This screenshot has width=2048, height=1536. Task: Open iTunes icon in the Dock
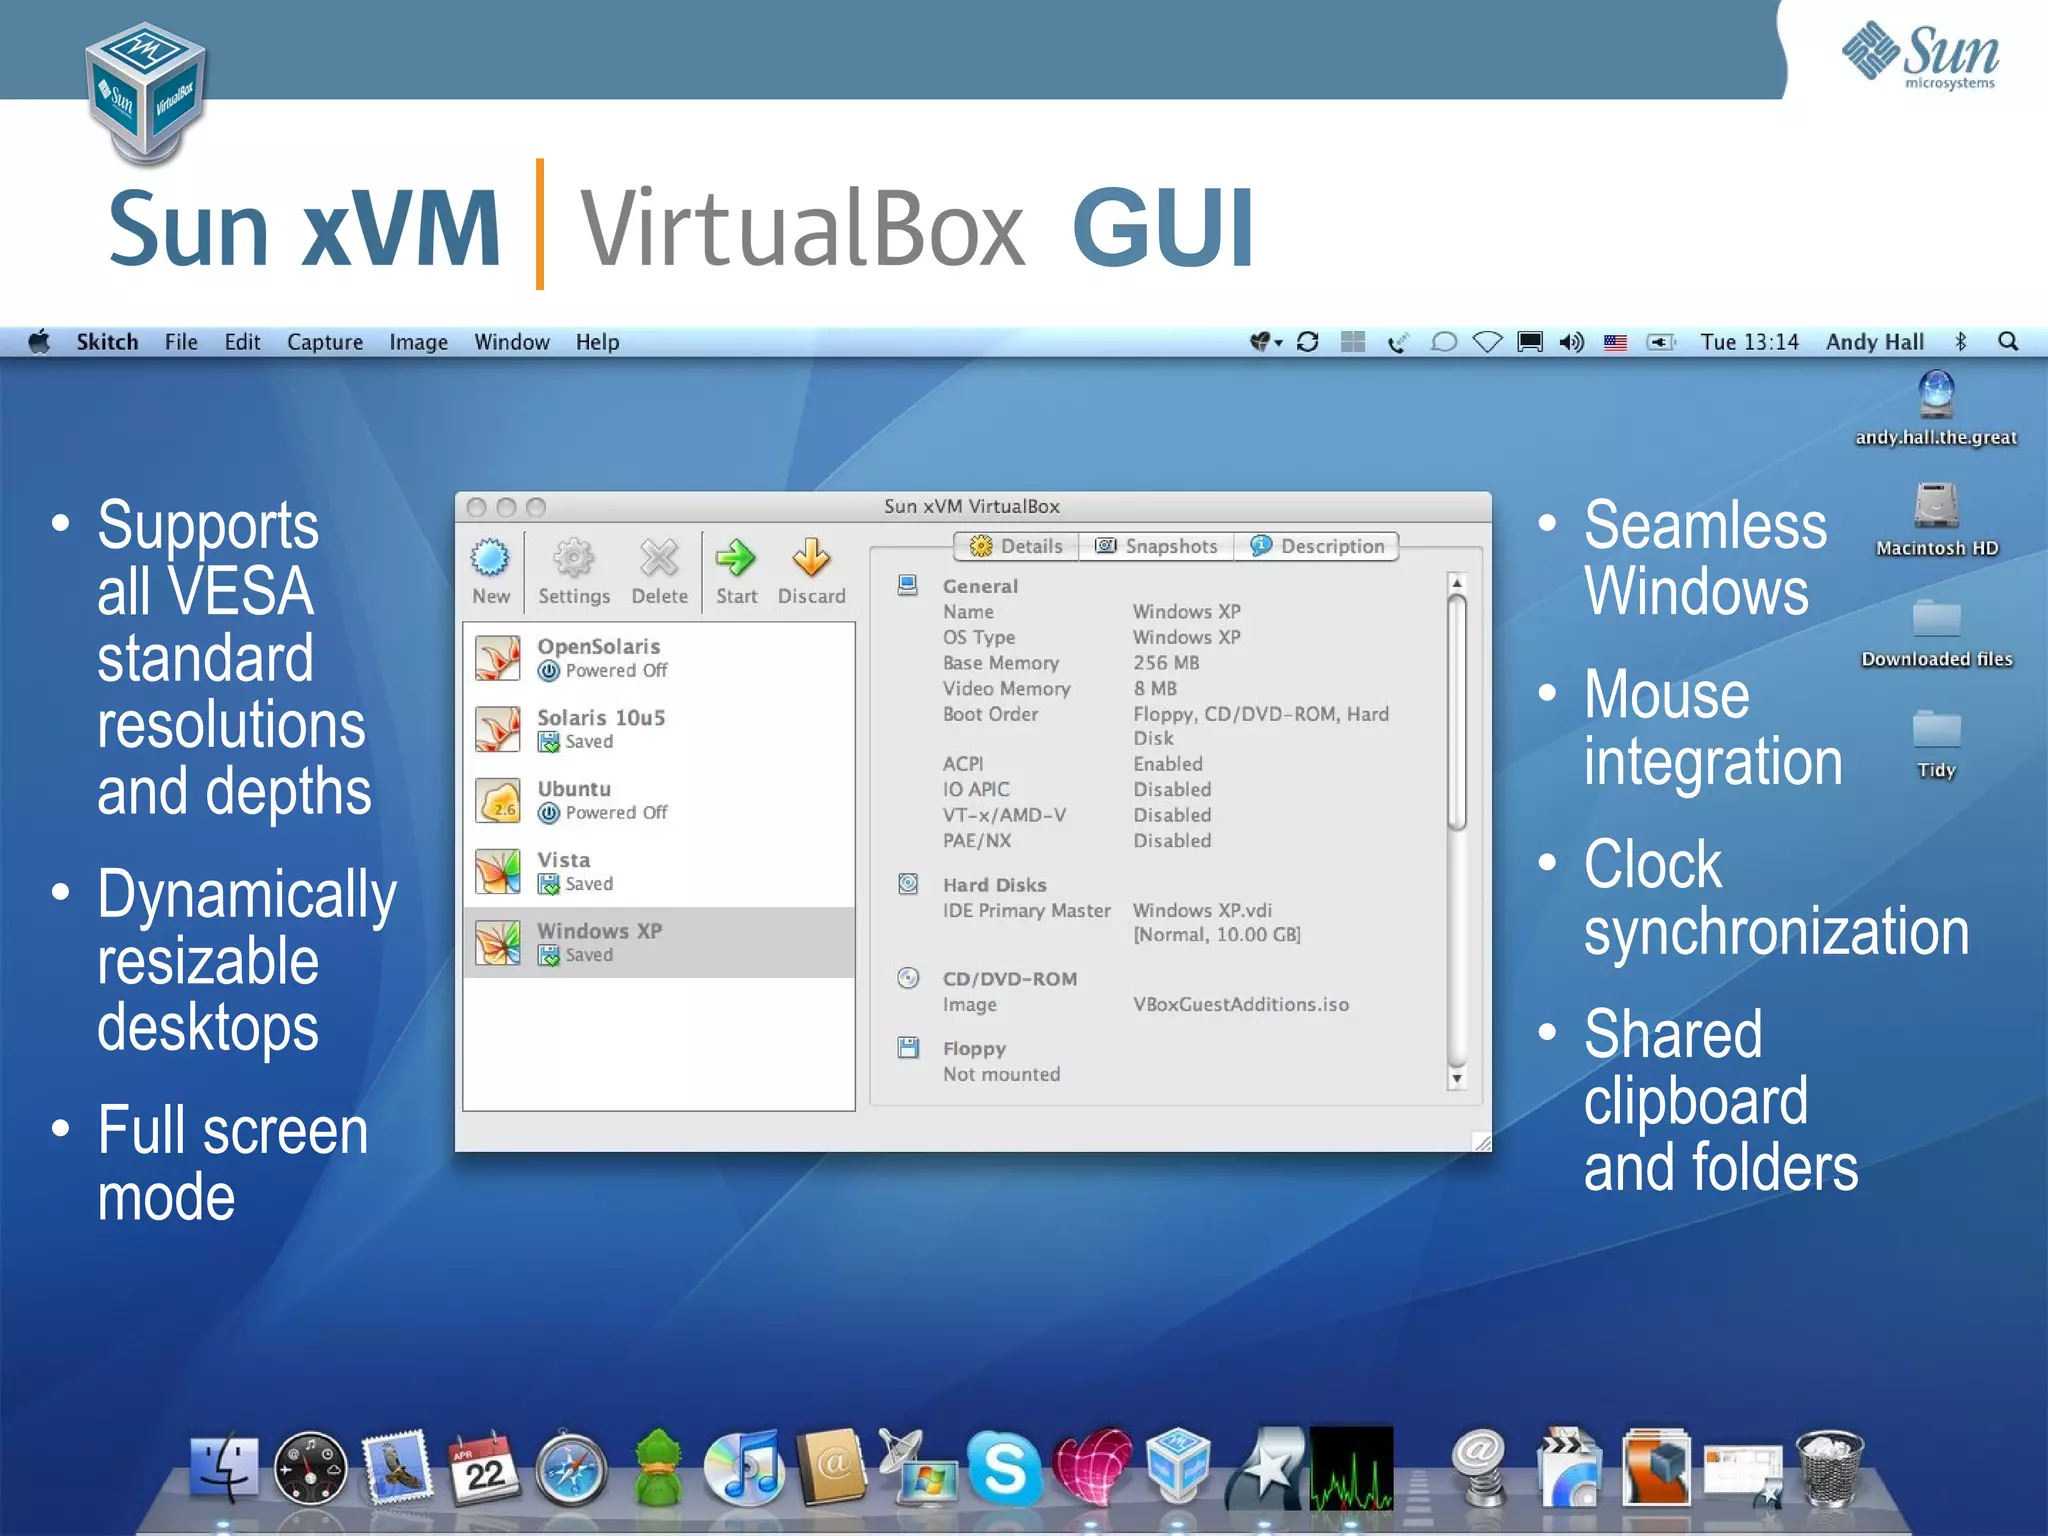pos(743,1469)
